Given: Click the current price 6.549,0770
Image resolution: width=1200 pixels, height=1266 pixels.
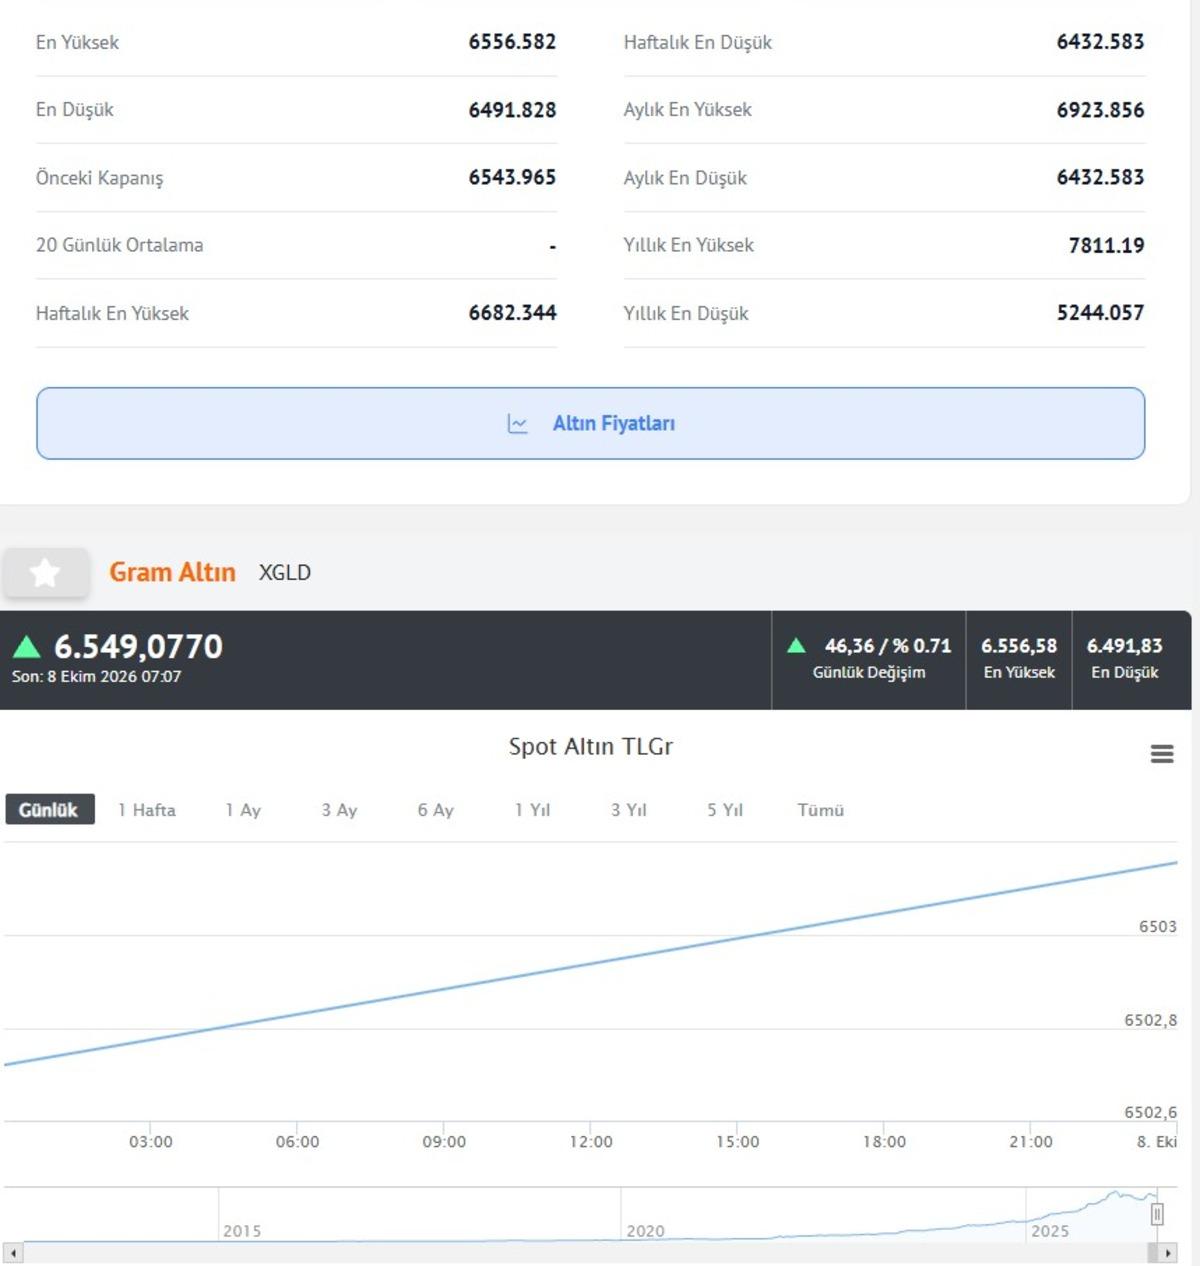Looking at the screenshot, I should pos(138,647).
